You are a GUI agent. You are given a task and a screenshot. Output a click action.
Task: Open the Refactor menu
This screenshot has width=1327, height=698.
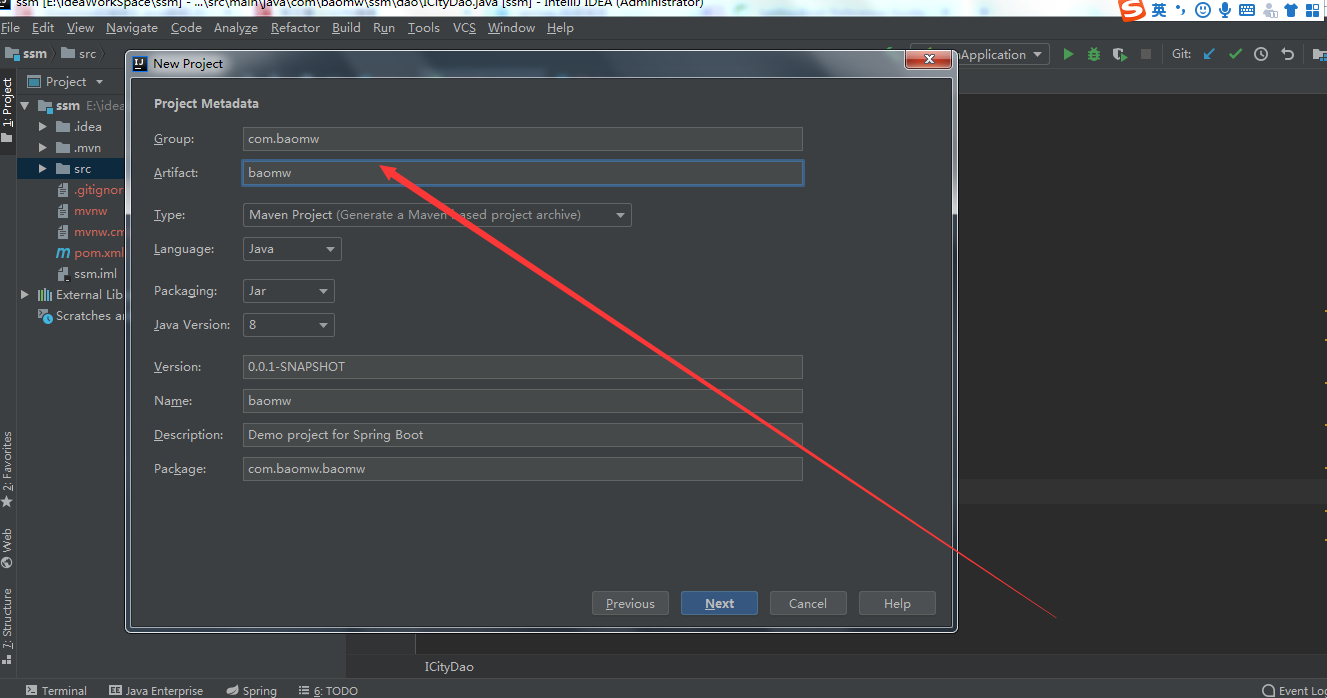(x=295, y=28)
